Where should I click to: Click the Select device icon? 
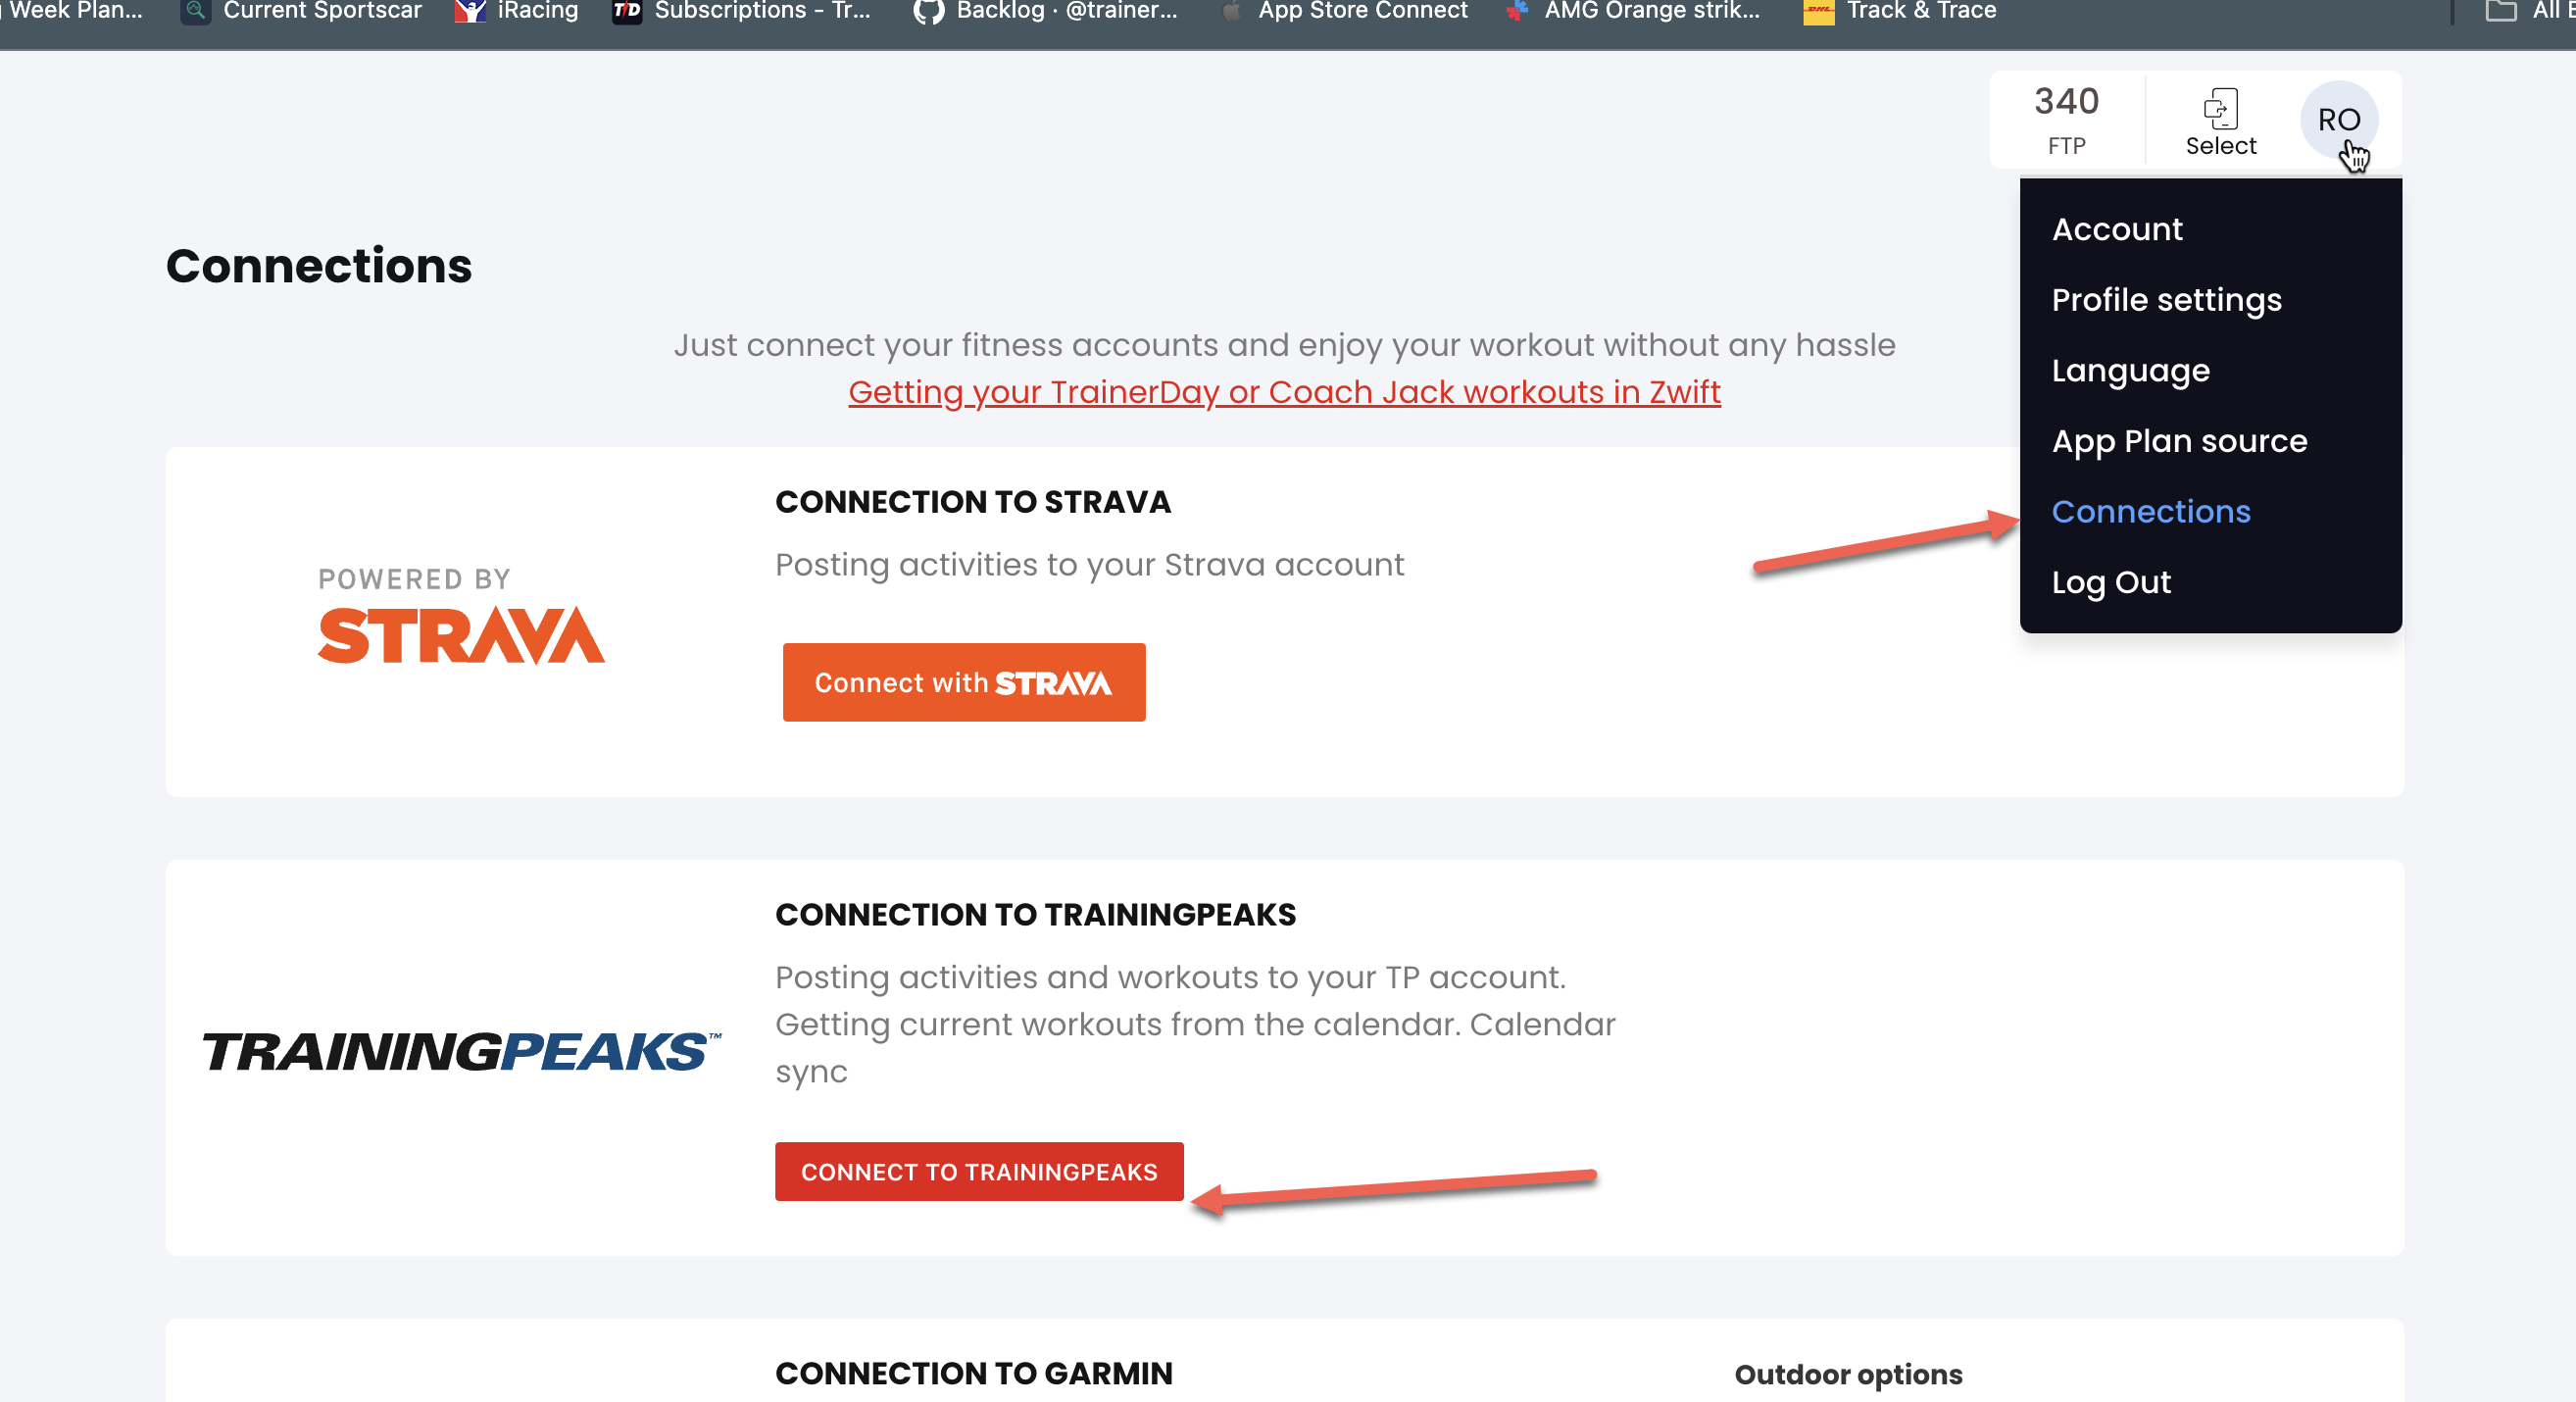pos(2220,122)
